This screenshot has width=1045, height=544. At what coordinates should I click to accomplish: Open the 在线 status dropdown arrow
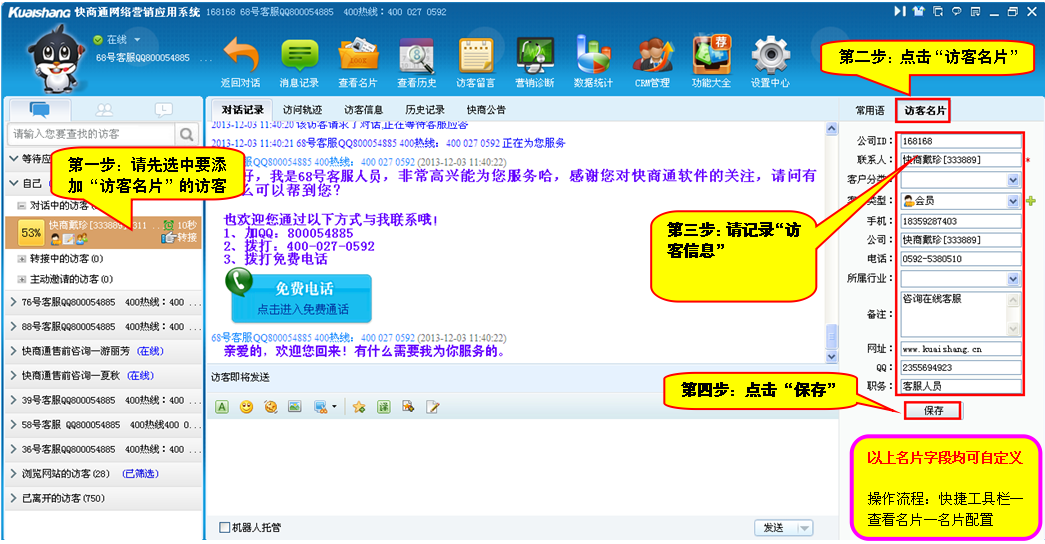pos(135,40)
